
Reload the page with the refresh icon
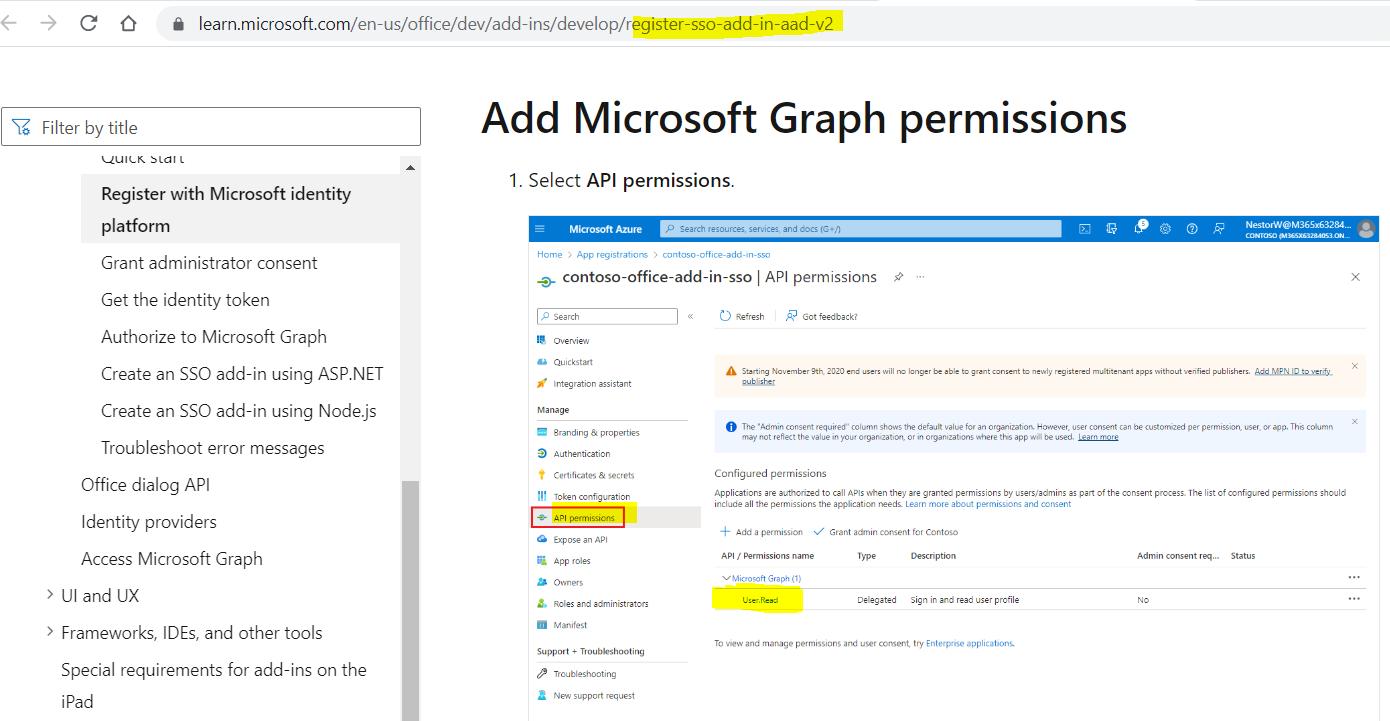pyautogui.click(x=88, y=23)
